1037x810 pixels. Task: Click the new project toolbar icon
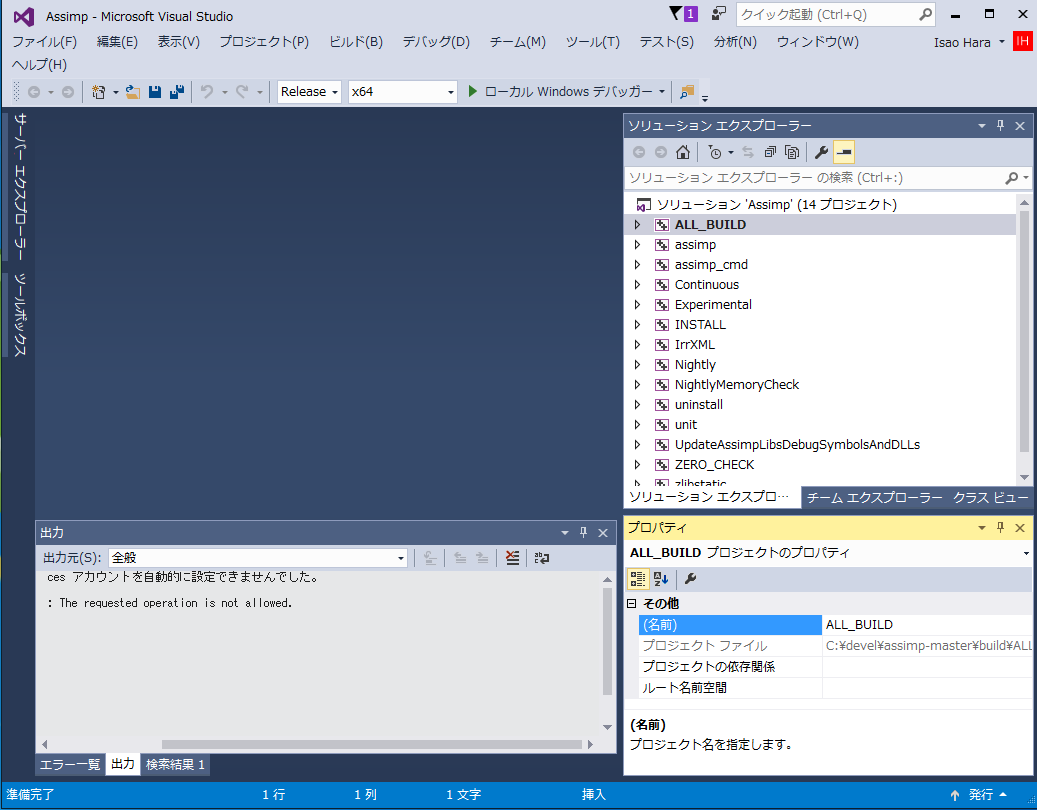tap(99, 92)
